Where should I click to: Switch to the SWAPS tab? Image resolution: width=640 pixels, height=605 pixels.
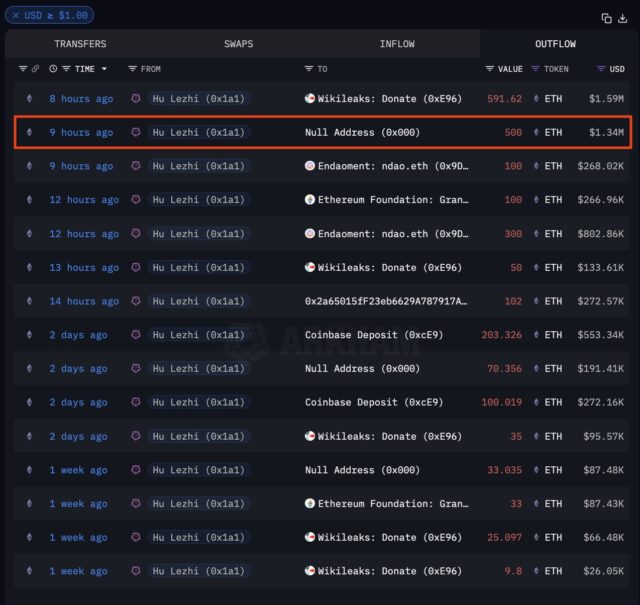click(x=238, y=44)
